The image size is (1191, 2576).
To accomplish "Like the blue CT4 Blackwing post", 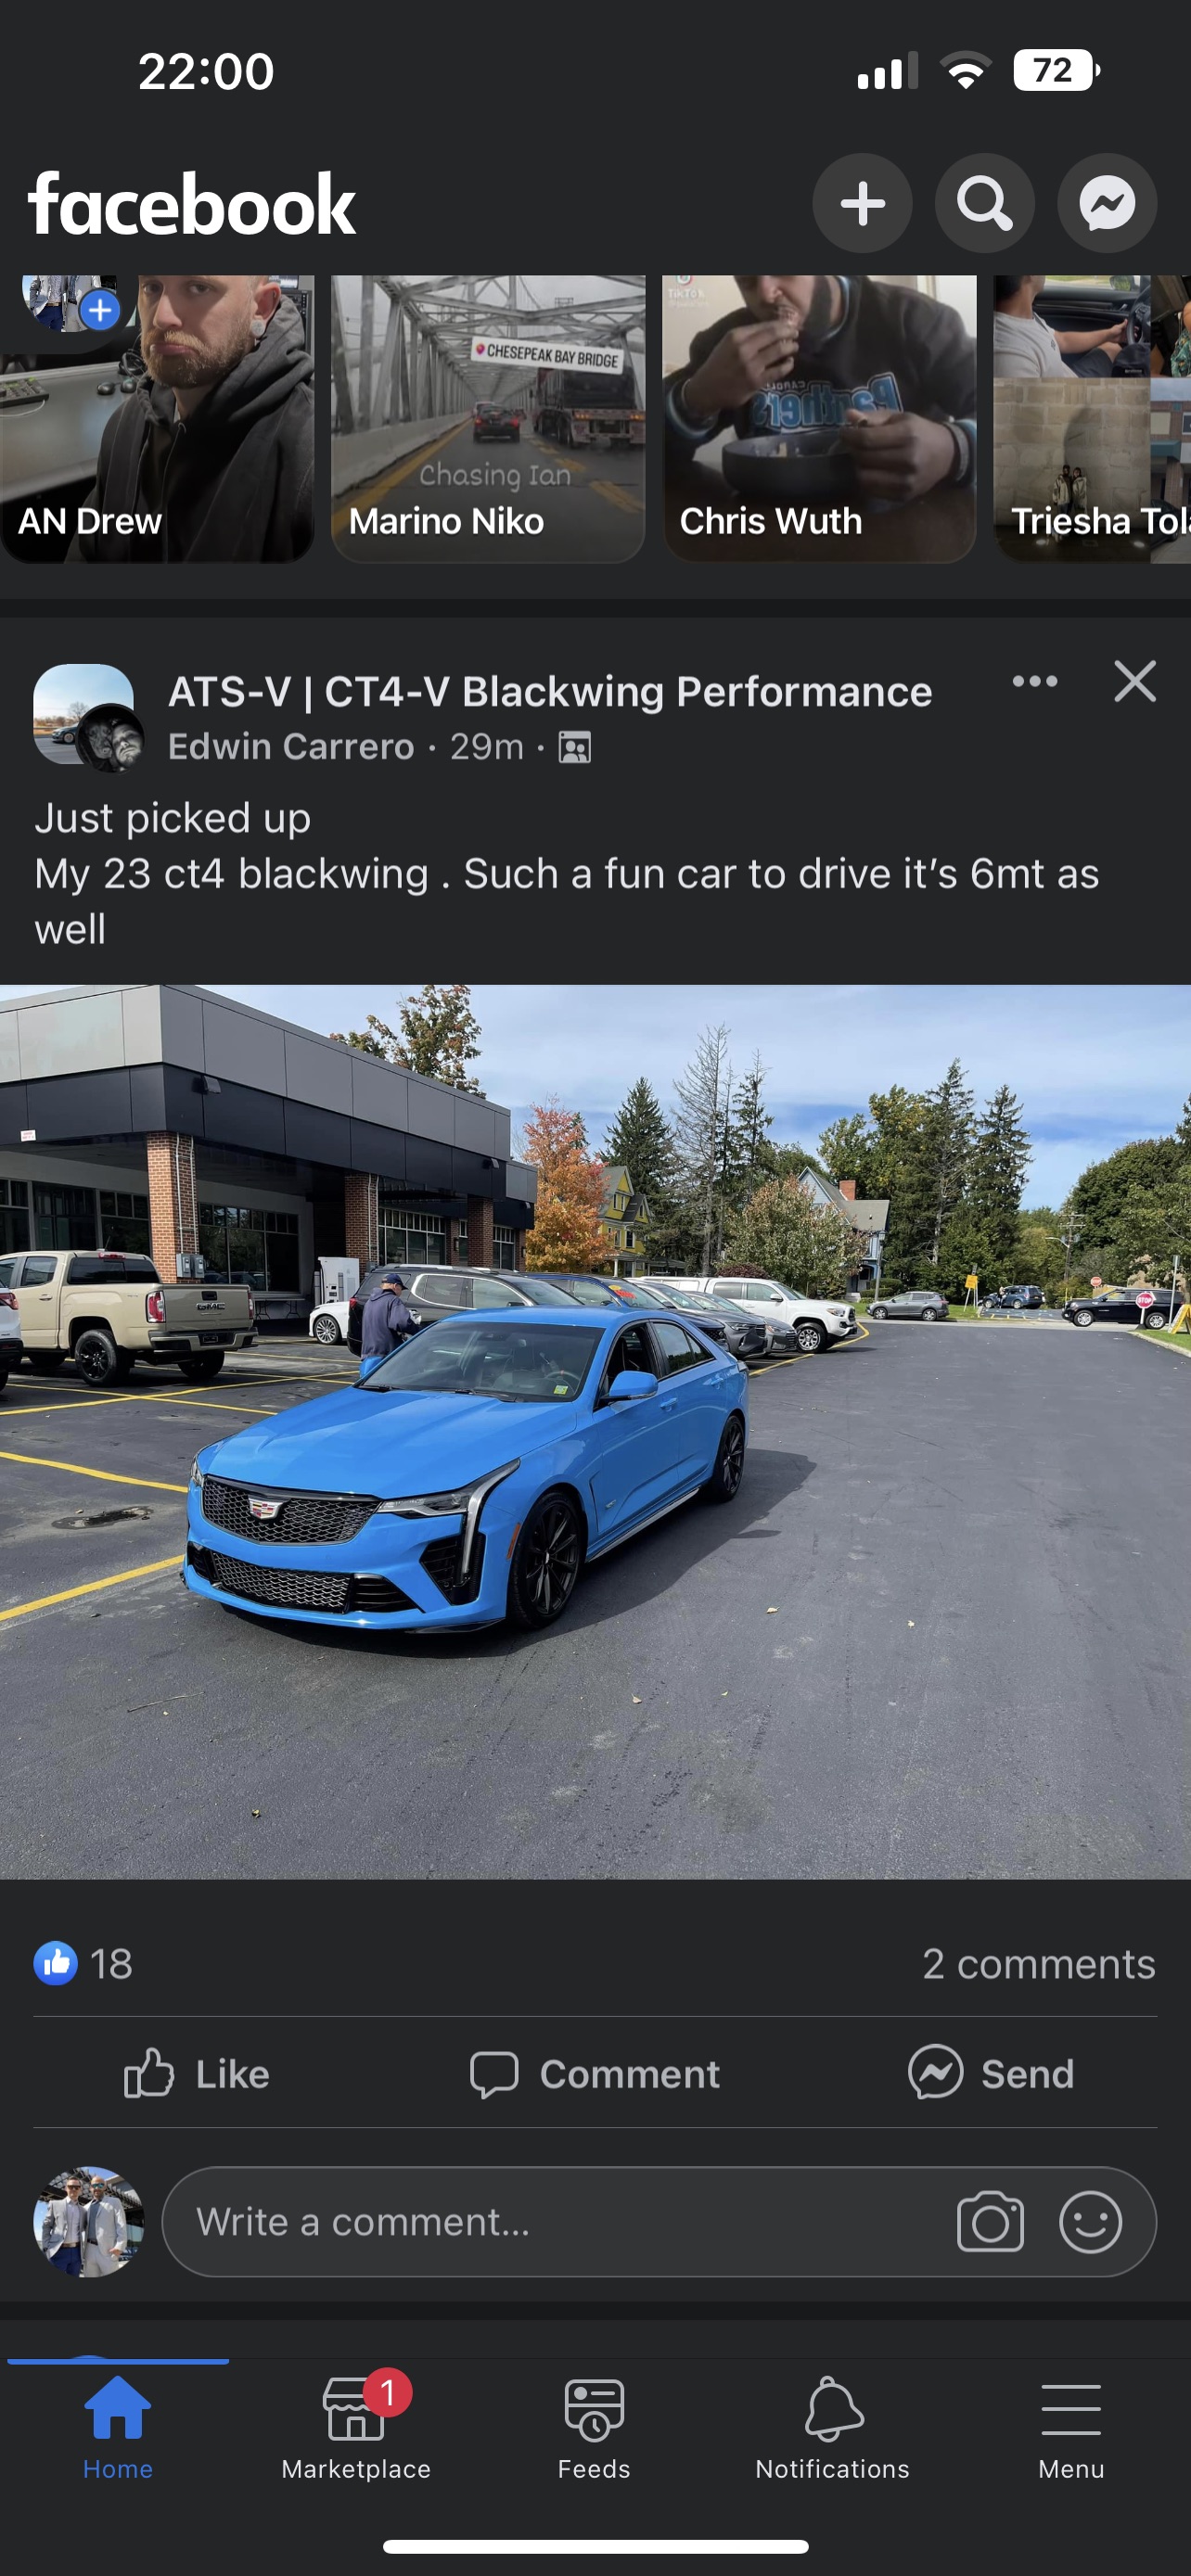I will [196, 2074].
